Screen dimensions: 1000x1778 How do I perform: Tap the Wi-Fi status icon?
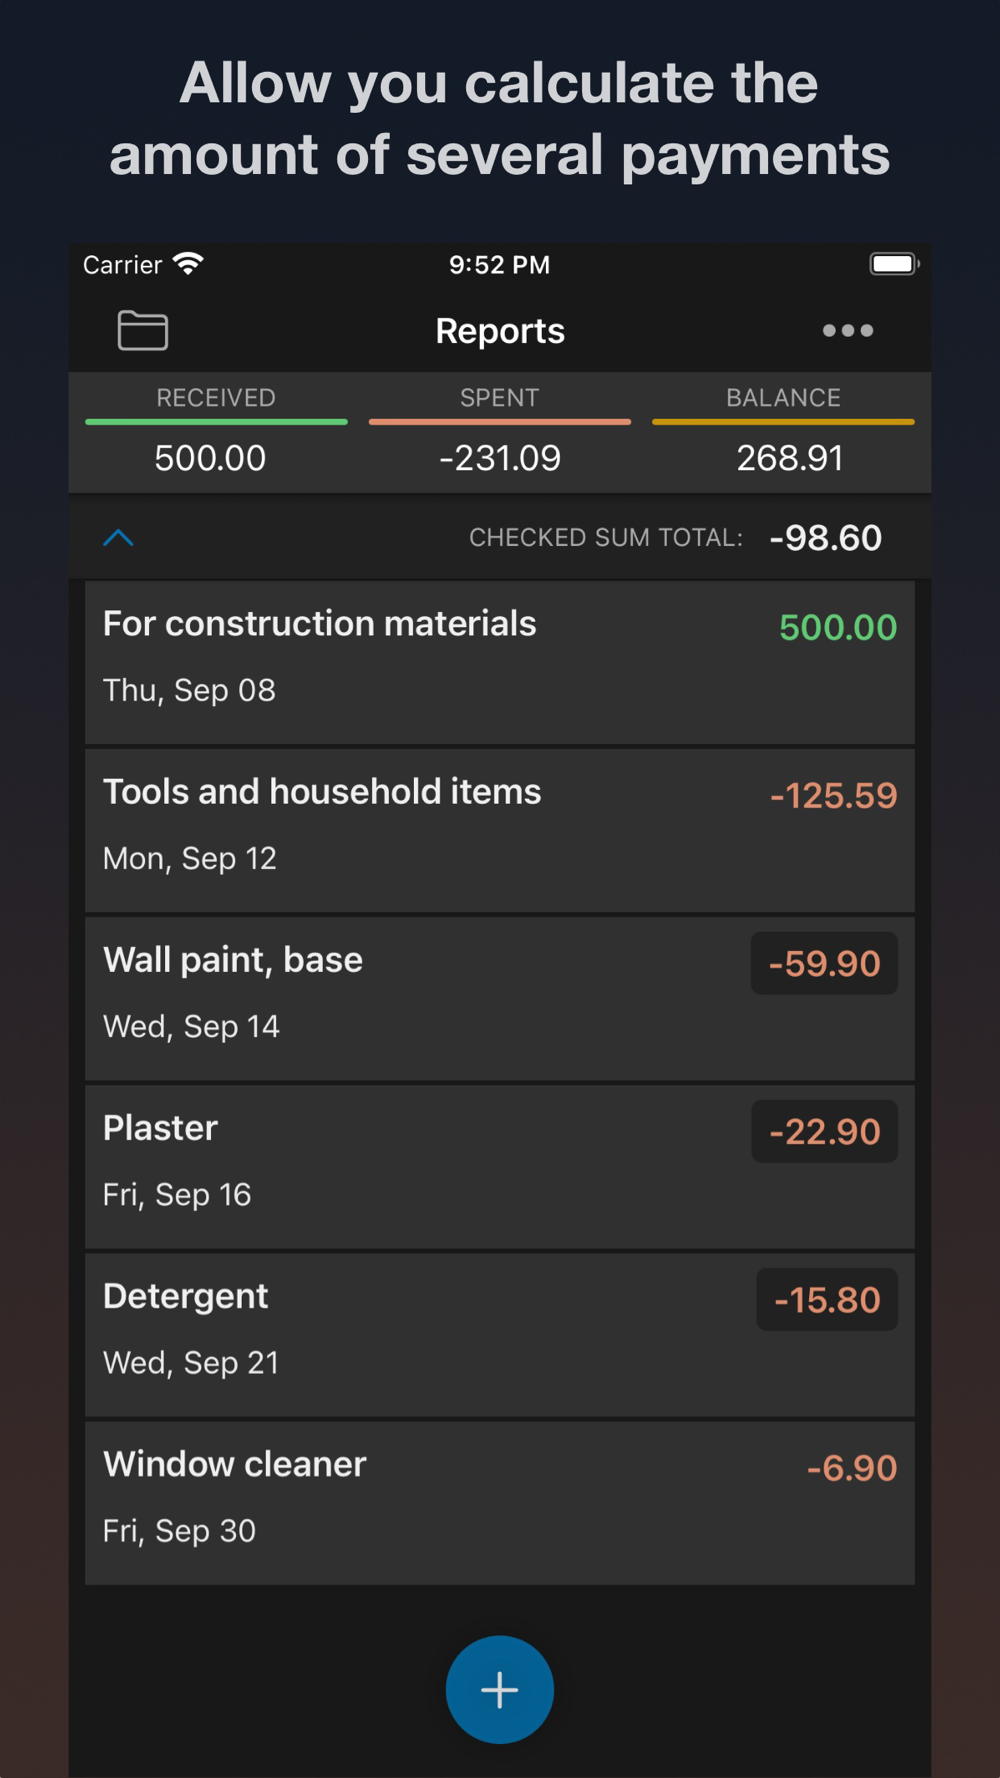[188, 264]
